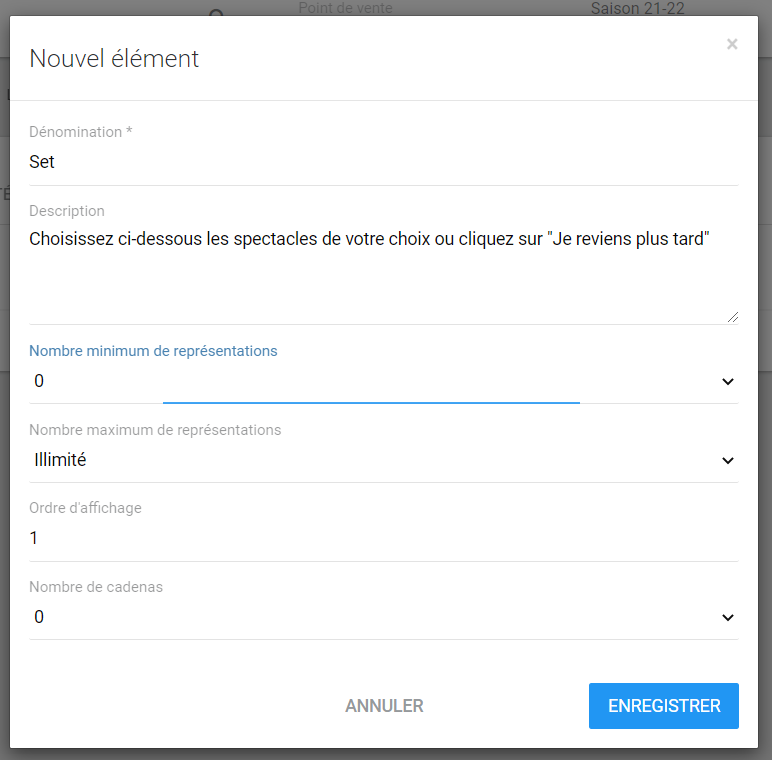Click the "Nombre maximum de représentations" label
This screenshot has height=760, width=772.
click(155, 430)
